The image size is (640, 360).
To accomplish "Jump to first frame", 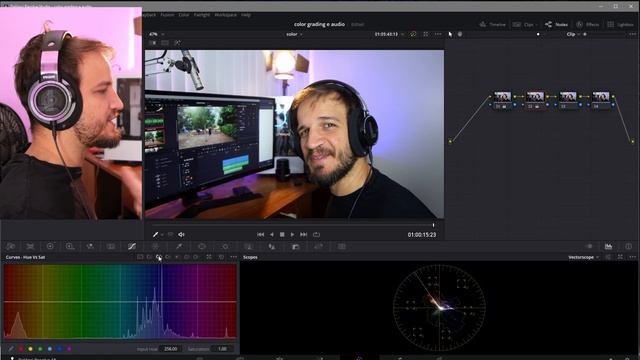I will [x=260, y=235].
